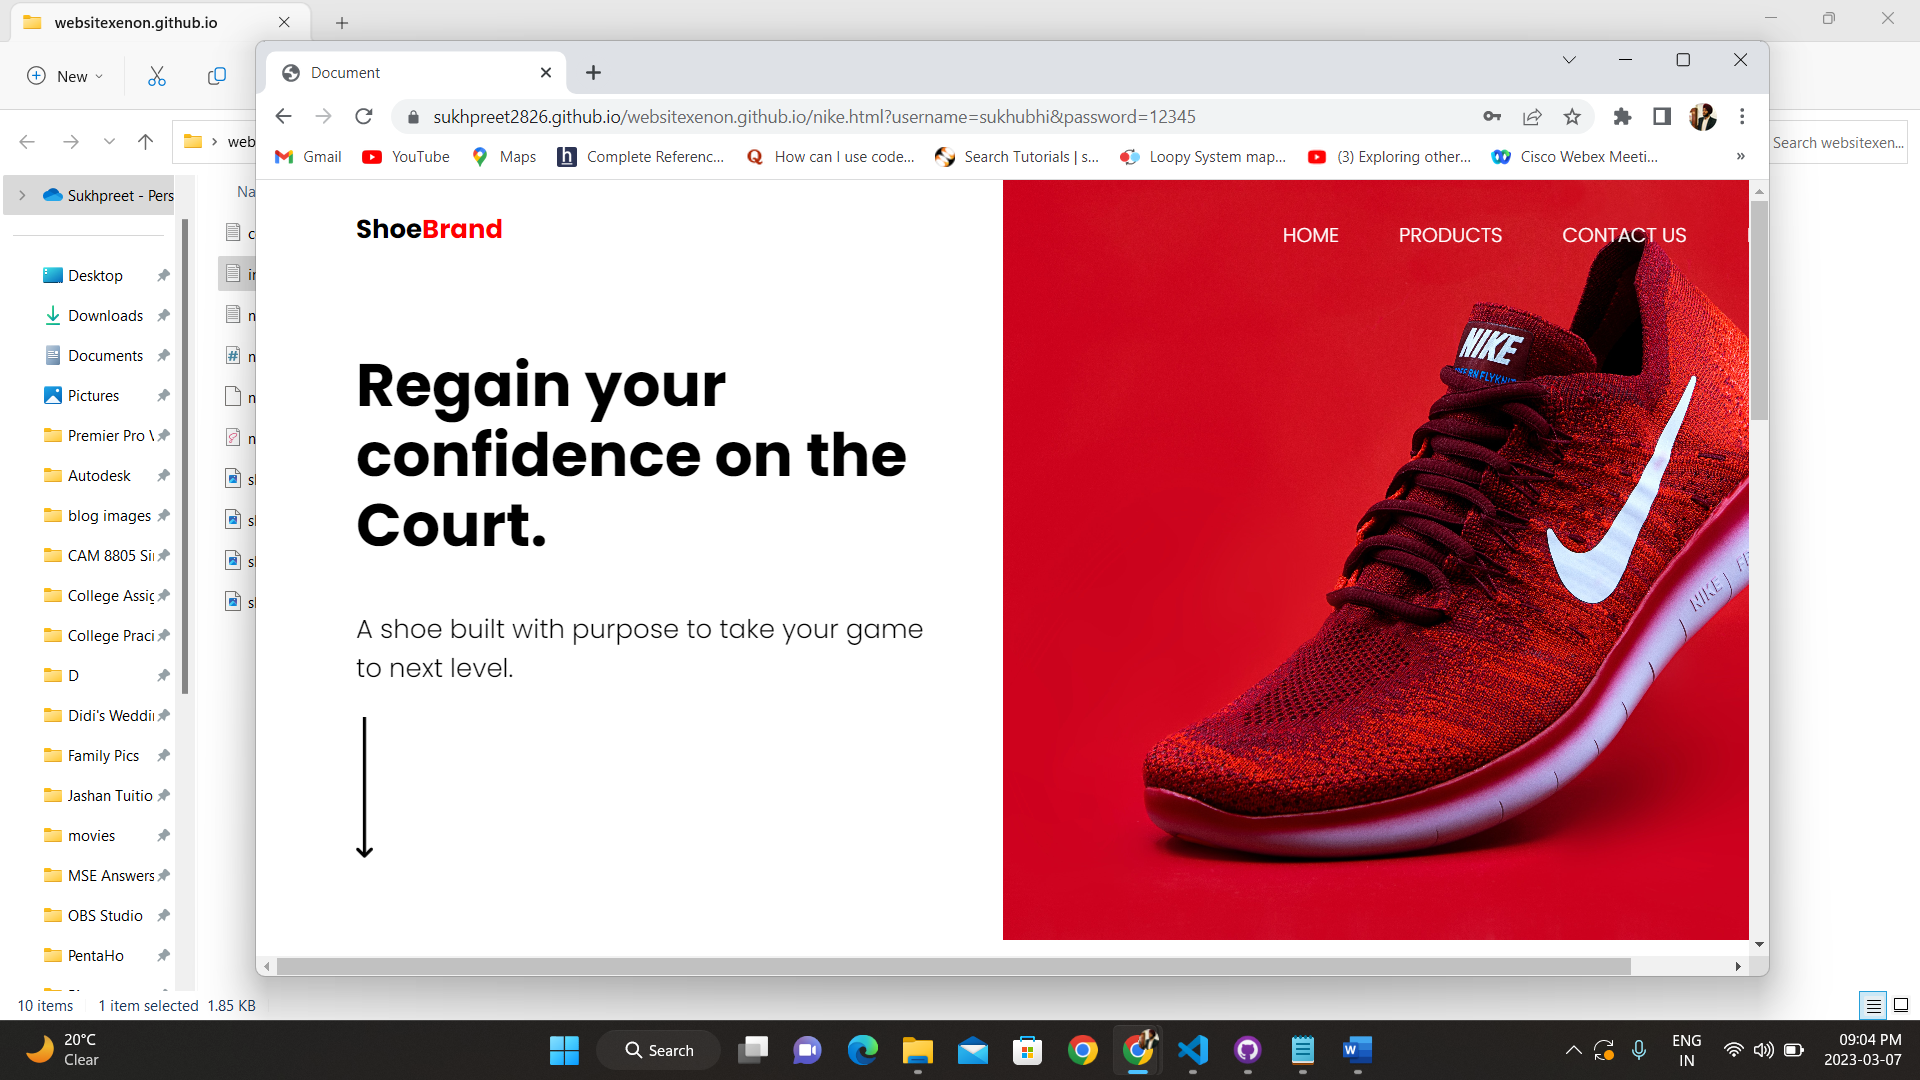
Task: Click PRODUCTS in the site navigation
Action: tap(1450, 235)
